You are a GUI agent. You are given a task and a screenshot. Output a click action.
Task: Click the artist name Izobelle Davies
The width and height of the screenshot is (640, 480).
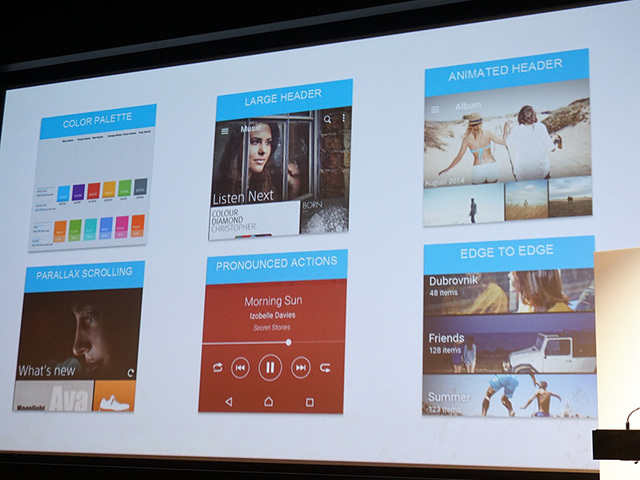point(272,315)
